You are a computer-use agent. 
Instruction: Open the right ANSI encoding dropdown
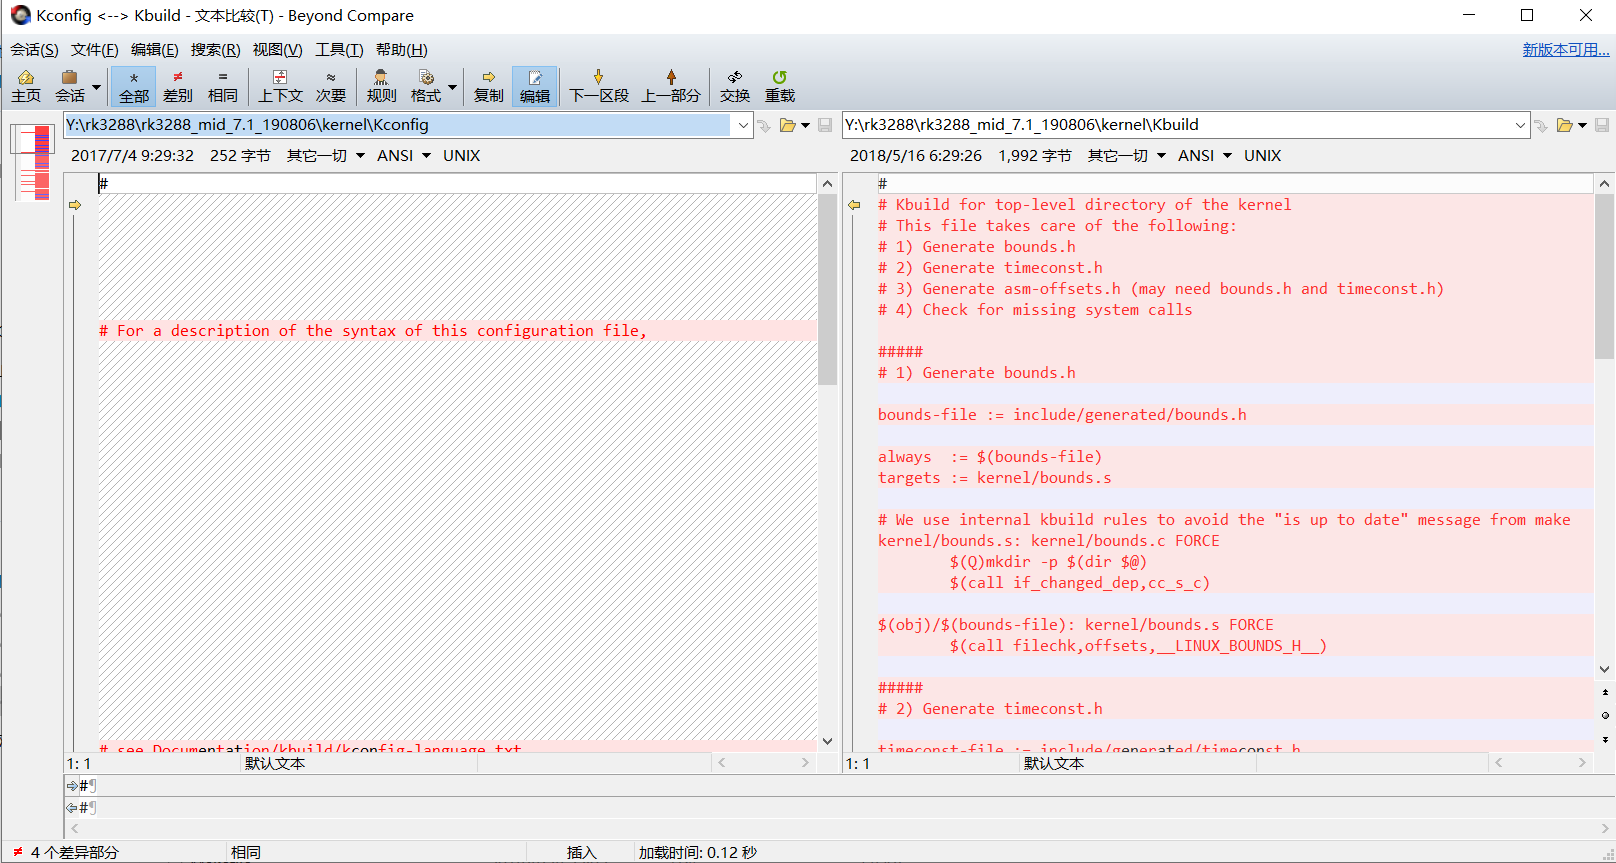(x=1205, y=156)
